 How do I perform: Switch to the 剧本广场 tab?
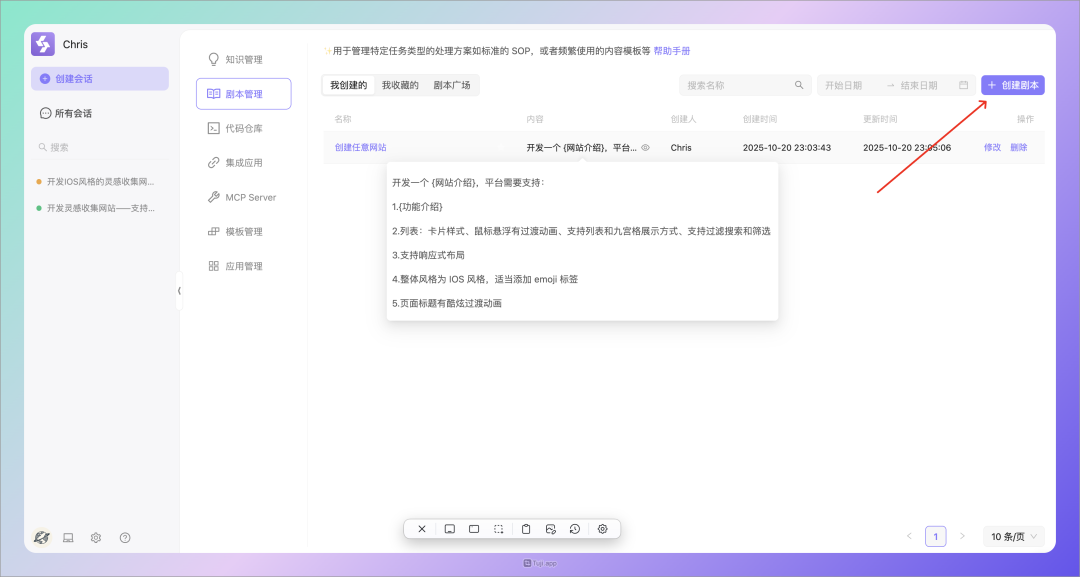[x=452, y=86]
